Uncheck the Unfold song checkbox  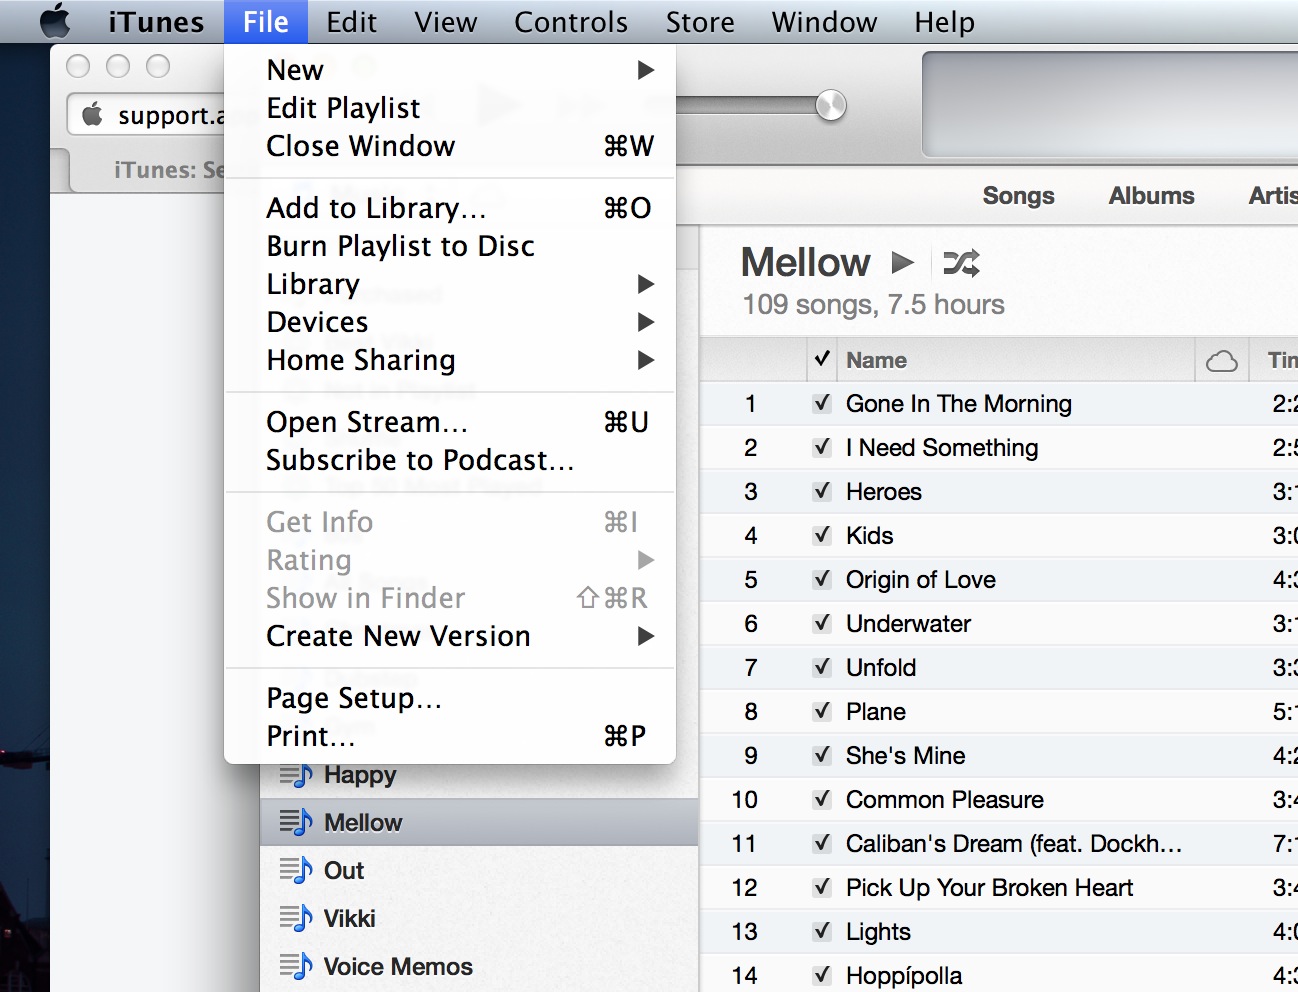point(822,667)
